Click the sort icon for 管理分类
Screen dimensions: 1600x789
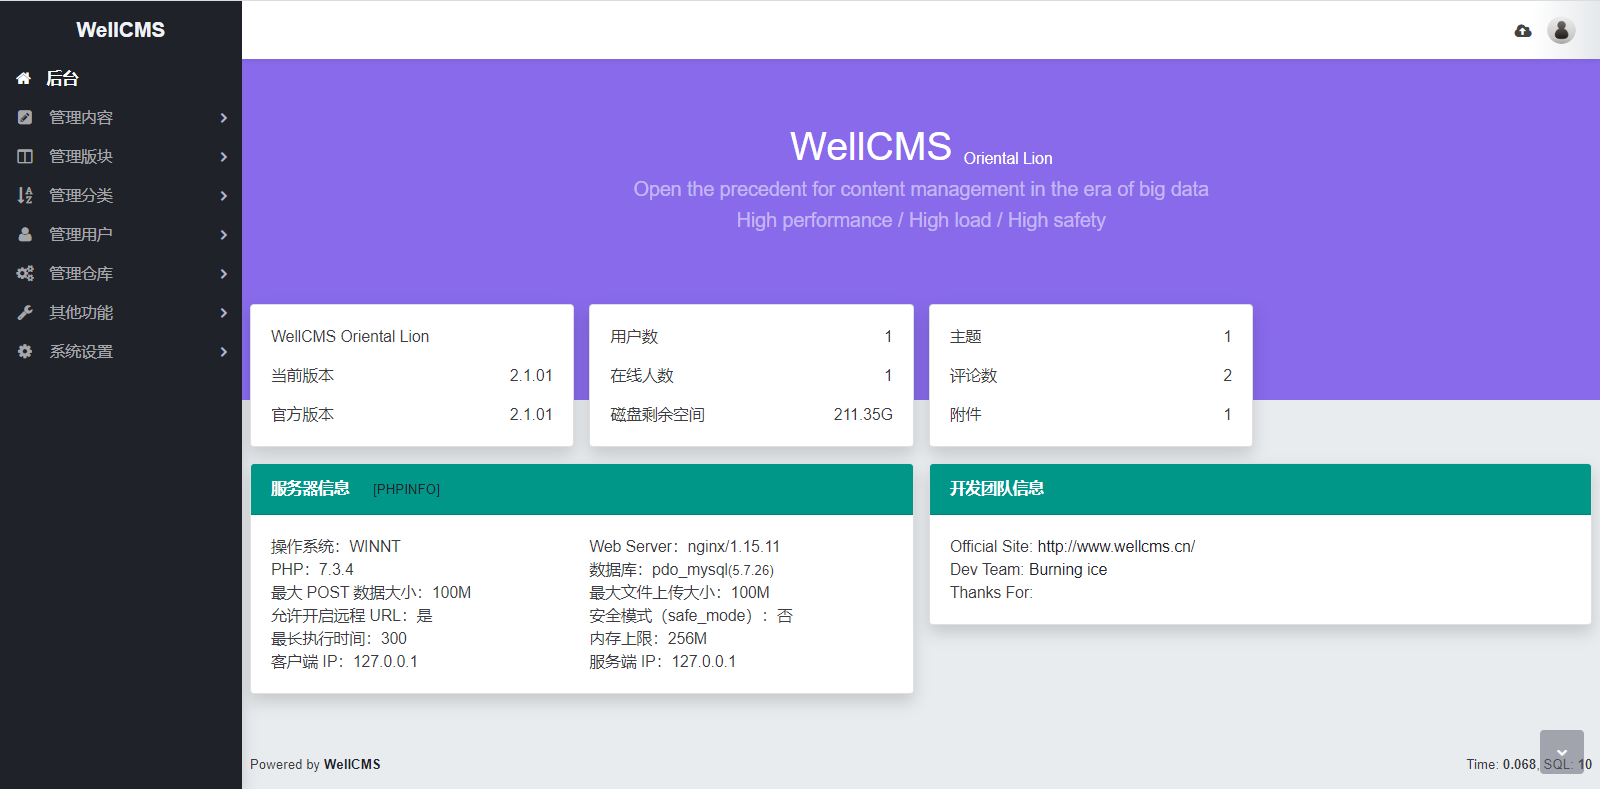click(25, 195)
